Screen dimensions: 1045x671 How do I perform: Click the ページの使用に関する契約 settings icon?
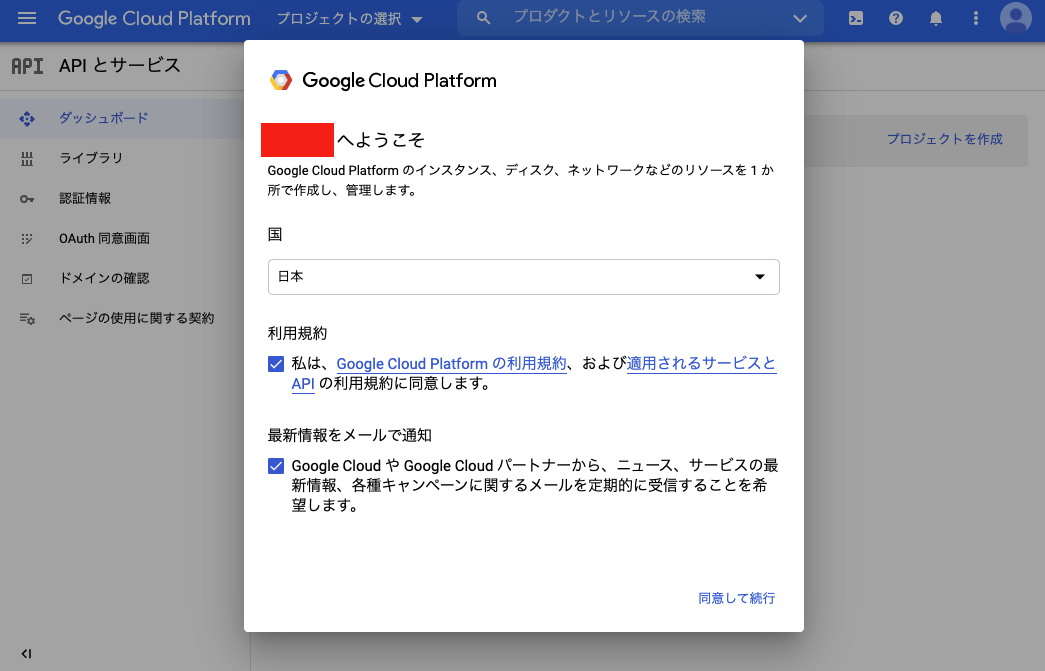[x=27, y=319]
